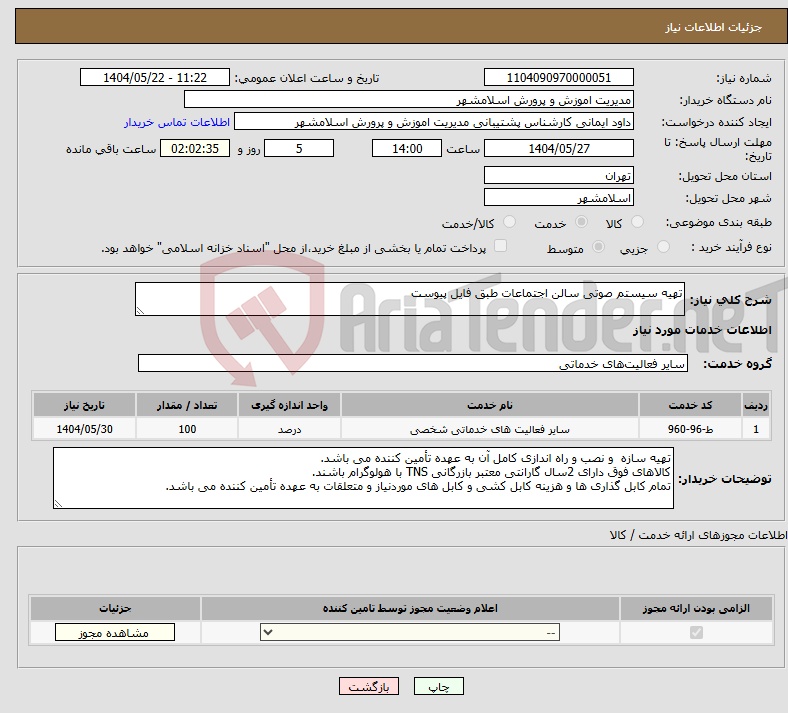Click the response deadline date 1404/05/27 field
Viewport: 788px width, 713px height.
tap(558, 148)
